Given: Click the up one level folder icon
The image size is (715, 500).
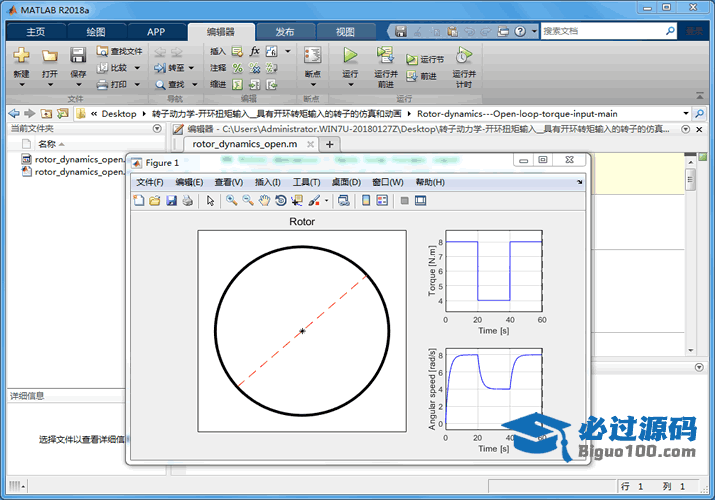Looking at the screenshot, I should pyautogui.click(x=46, y=113).
